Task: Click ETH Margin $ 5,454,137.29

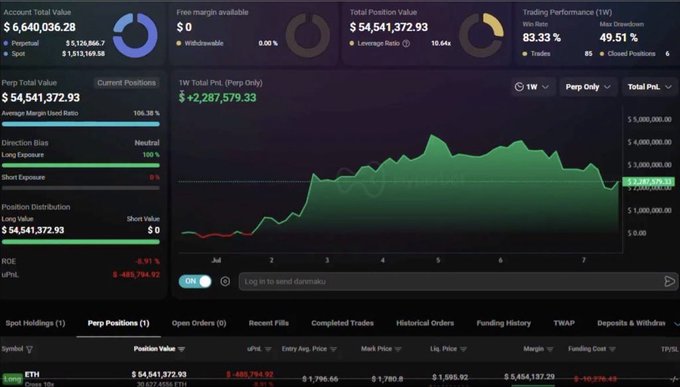Action: click(529, 377)
